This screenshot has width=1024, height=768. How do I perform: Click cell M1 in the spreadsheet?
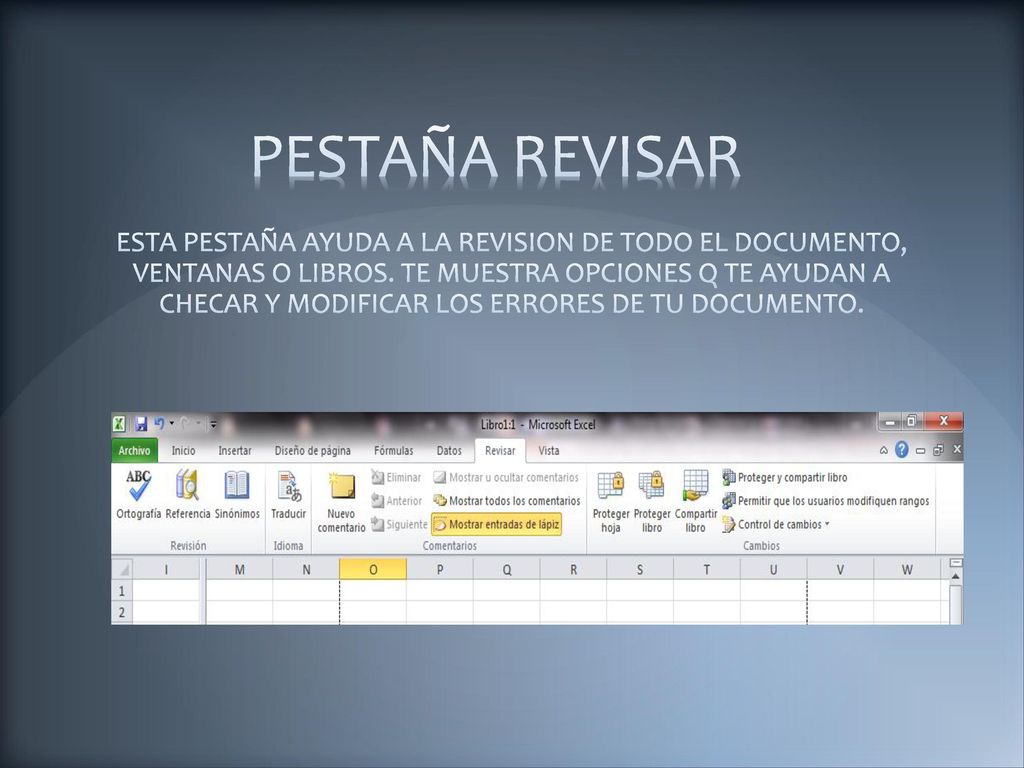[x=240, y=591]
